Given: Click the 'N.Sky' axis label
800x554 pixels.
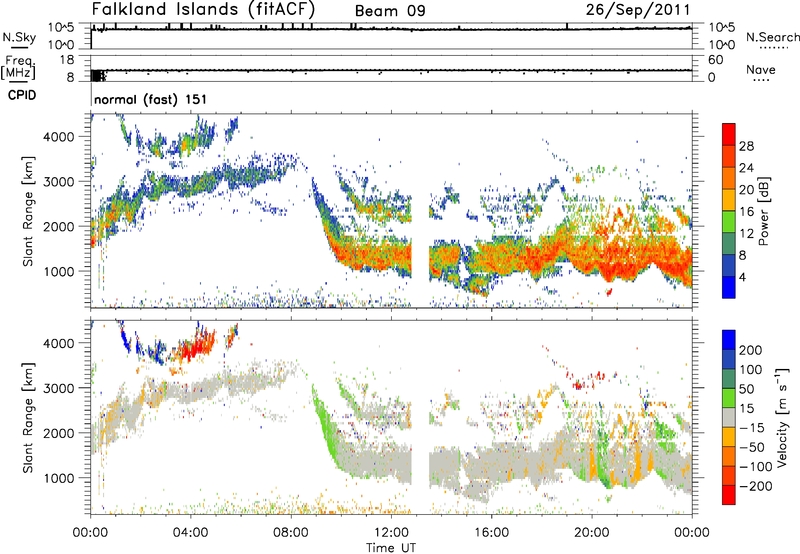Looking at the screenshot, I should coord(19,37).
